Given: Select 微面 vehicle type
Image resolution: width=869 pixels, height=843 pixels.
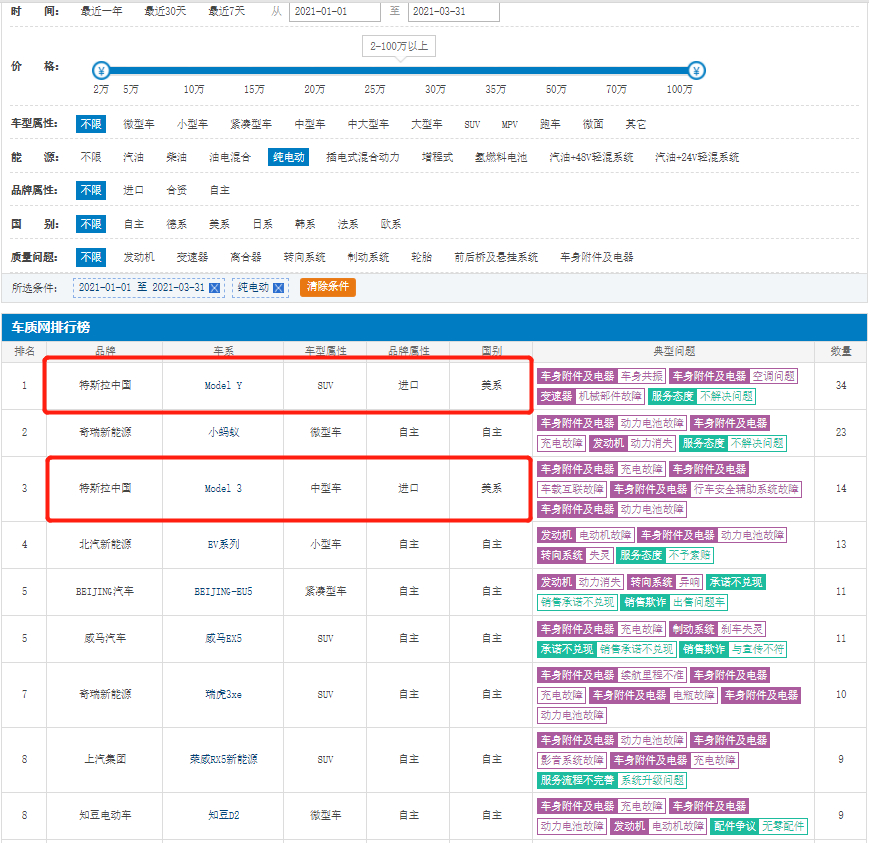Looking at the screenshot, I should click(593, 124).
